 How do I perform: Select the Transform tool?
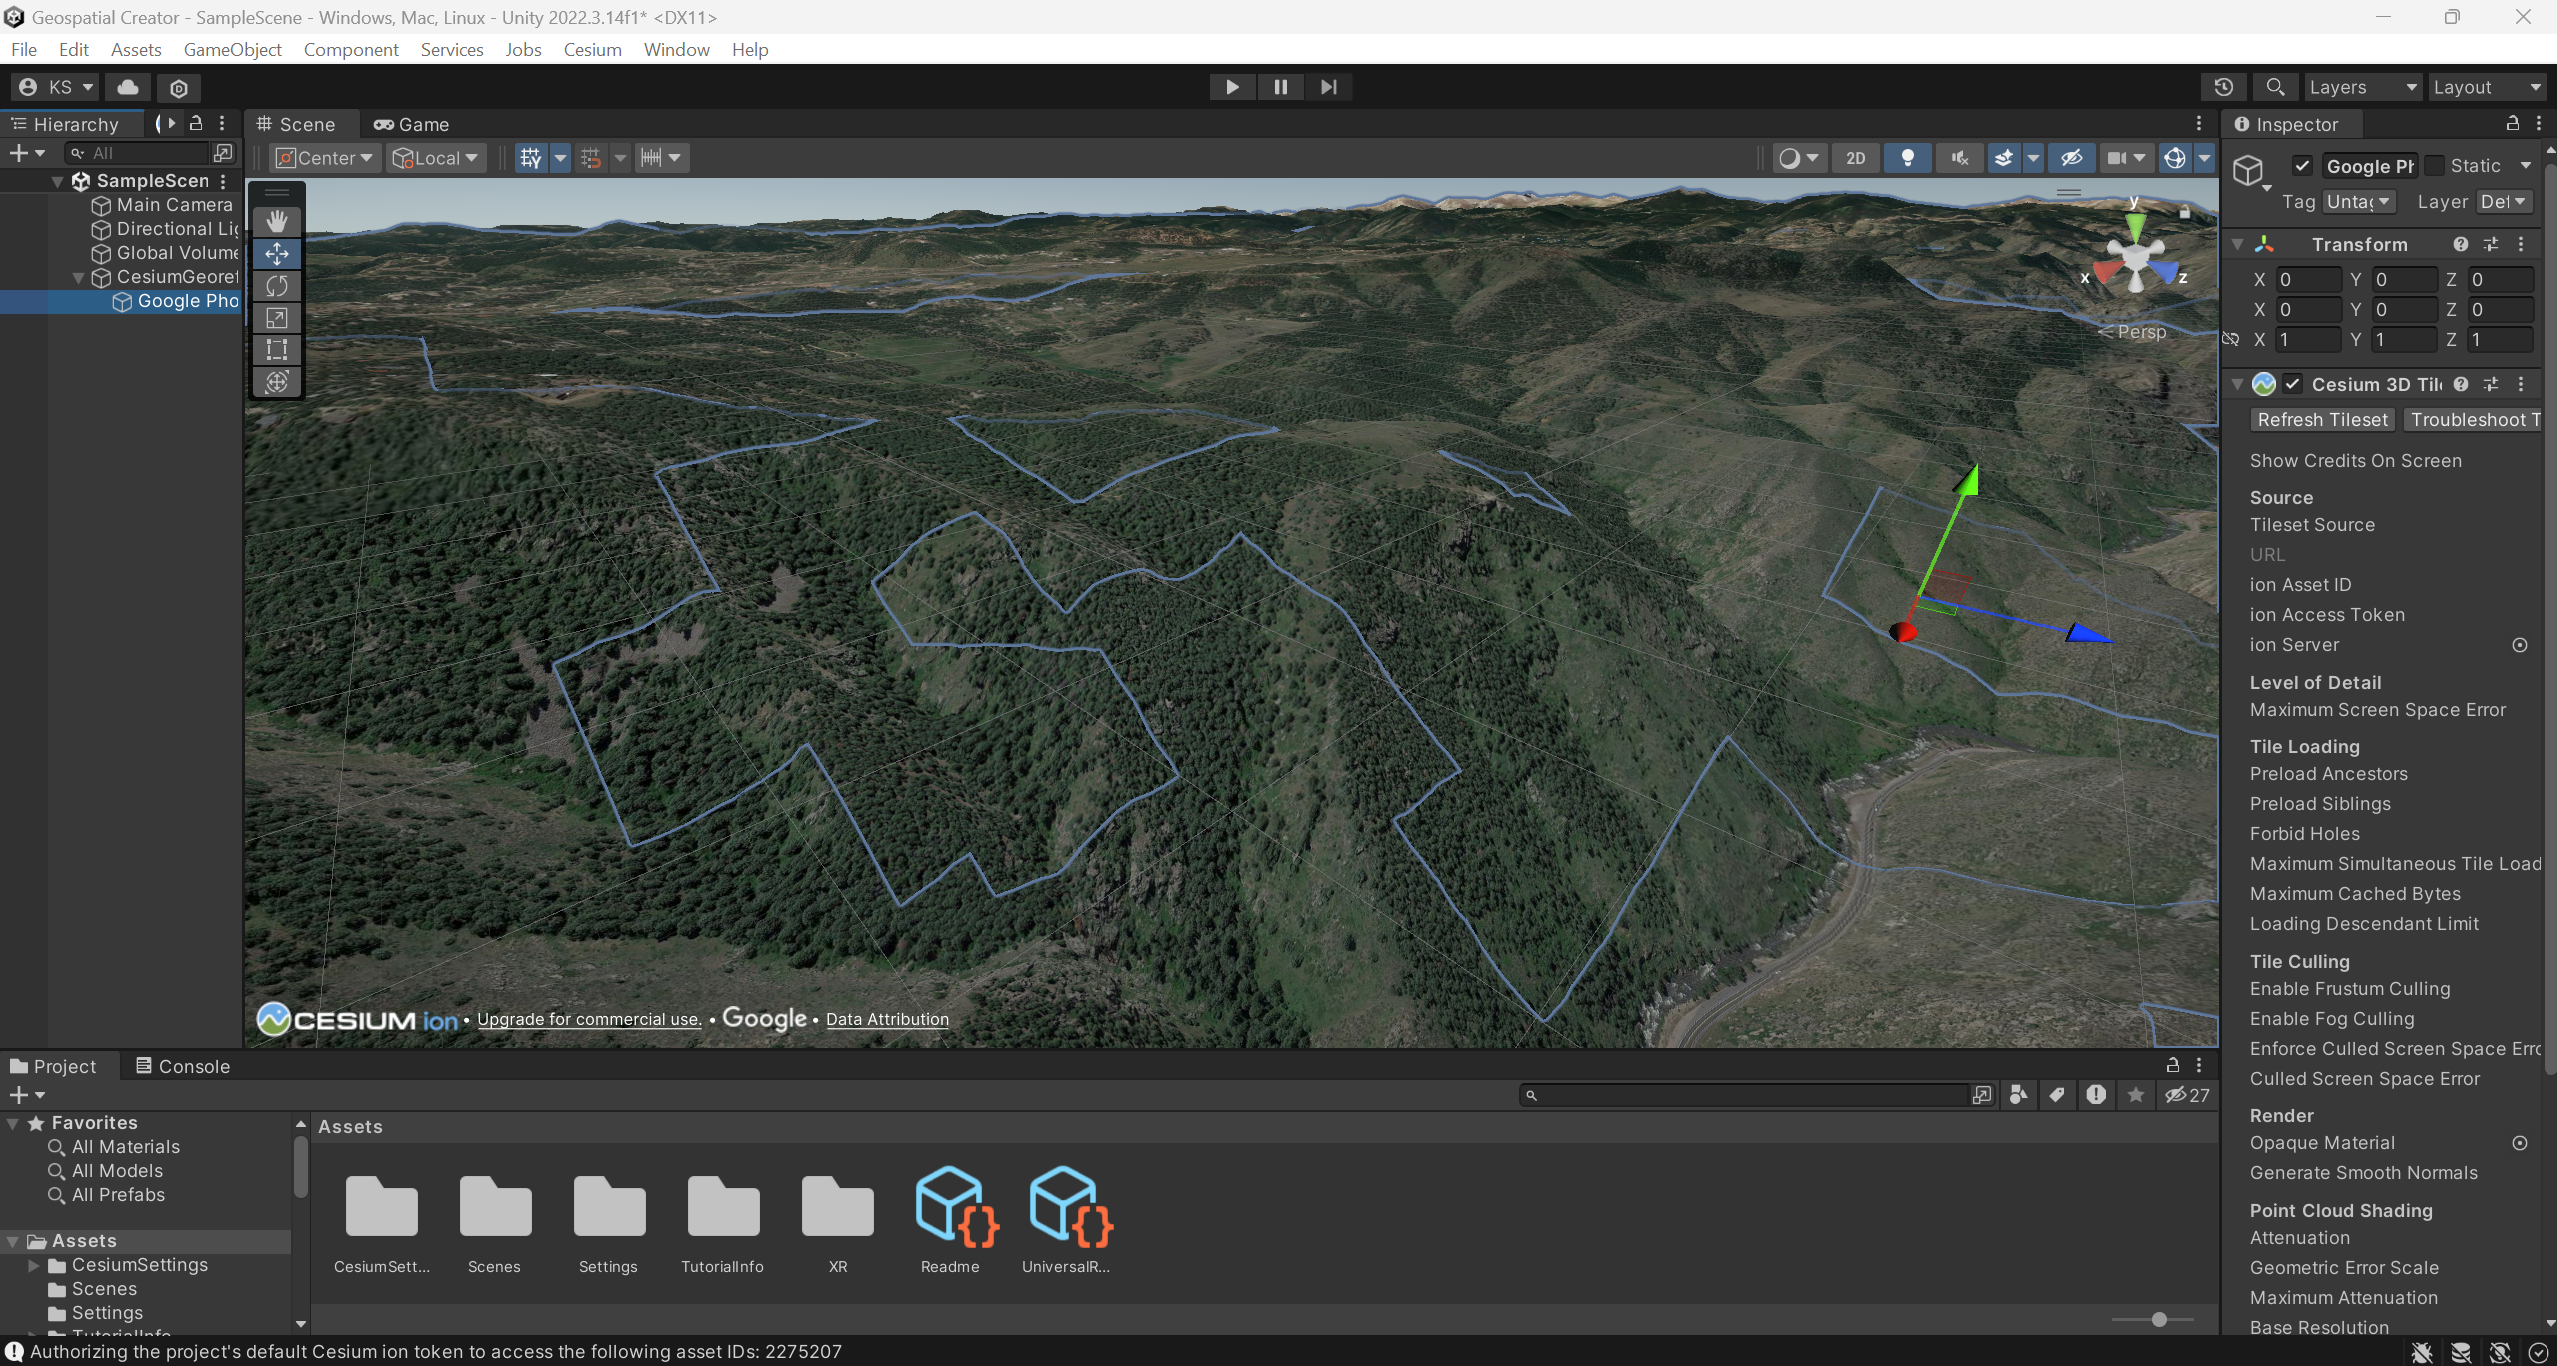point(277,382)
